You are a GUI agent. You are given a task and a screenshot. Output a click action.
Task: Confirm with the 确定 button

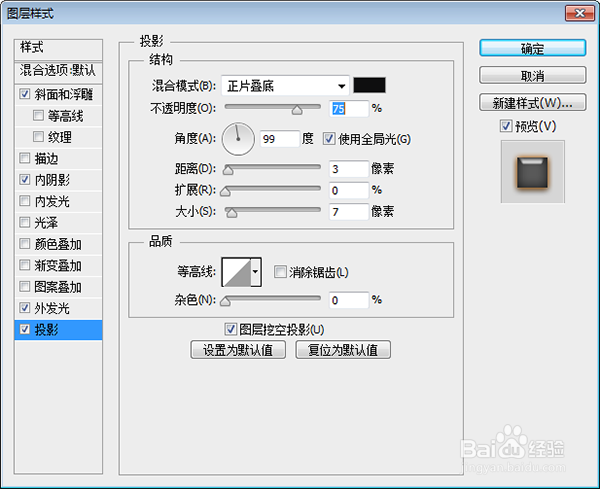532,48
